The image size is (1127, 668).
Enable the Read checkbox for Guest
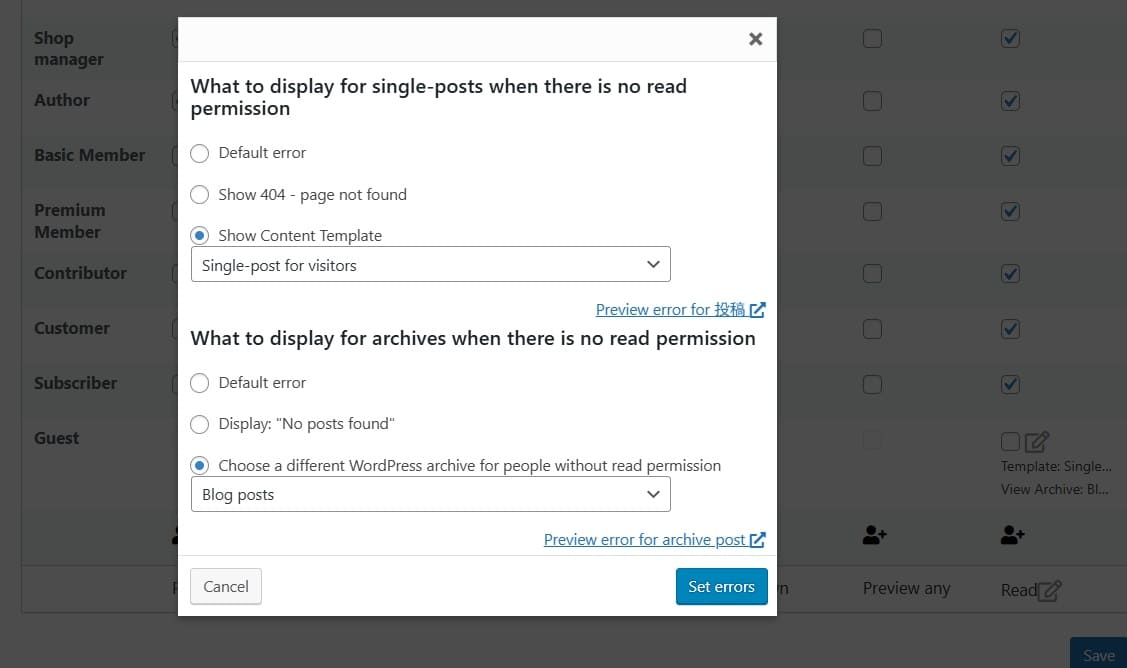pos(1010,441)
